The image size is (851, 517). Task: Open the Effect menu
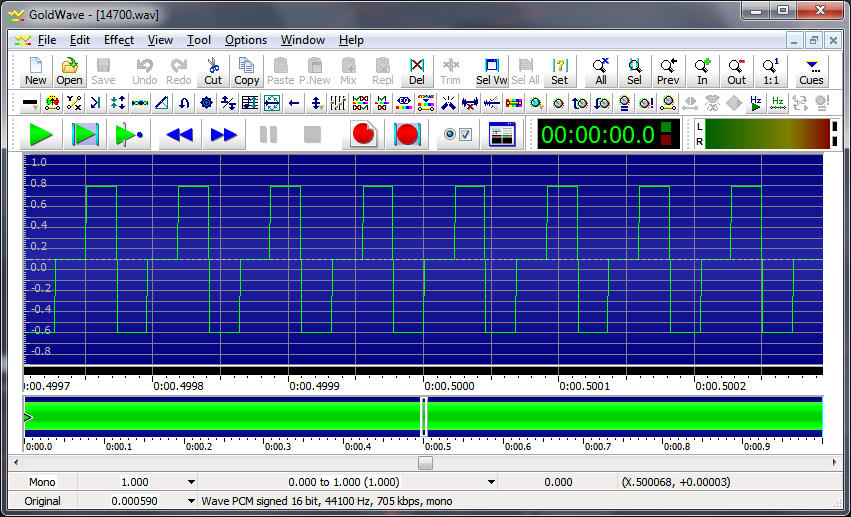118,40
